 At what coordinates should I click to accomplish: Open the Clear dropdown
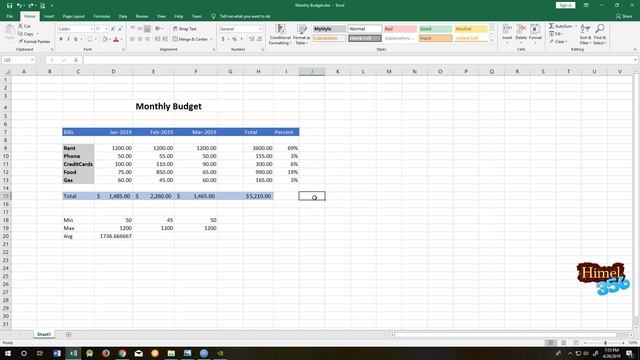[558, 42]
